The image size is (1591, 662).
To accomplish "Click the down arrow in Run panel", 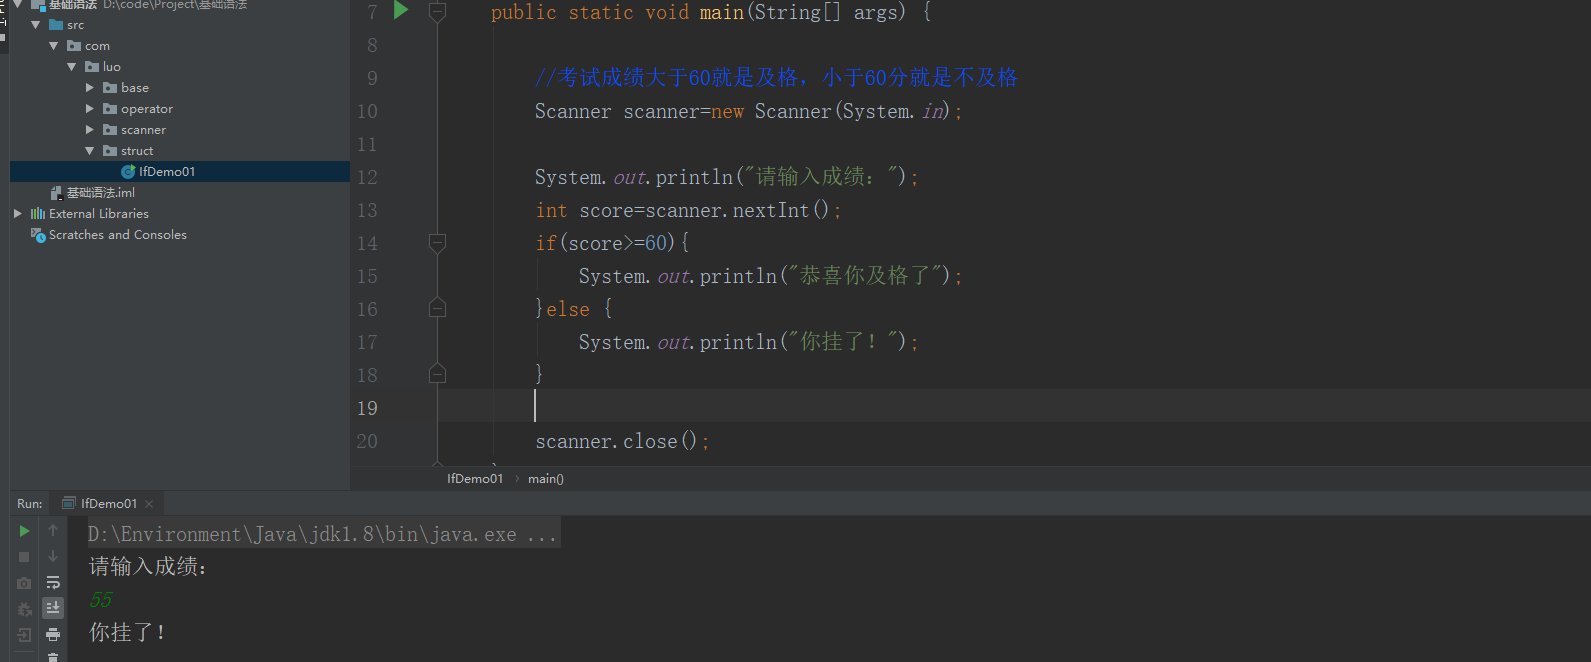I will (x=53, y=557).
